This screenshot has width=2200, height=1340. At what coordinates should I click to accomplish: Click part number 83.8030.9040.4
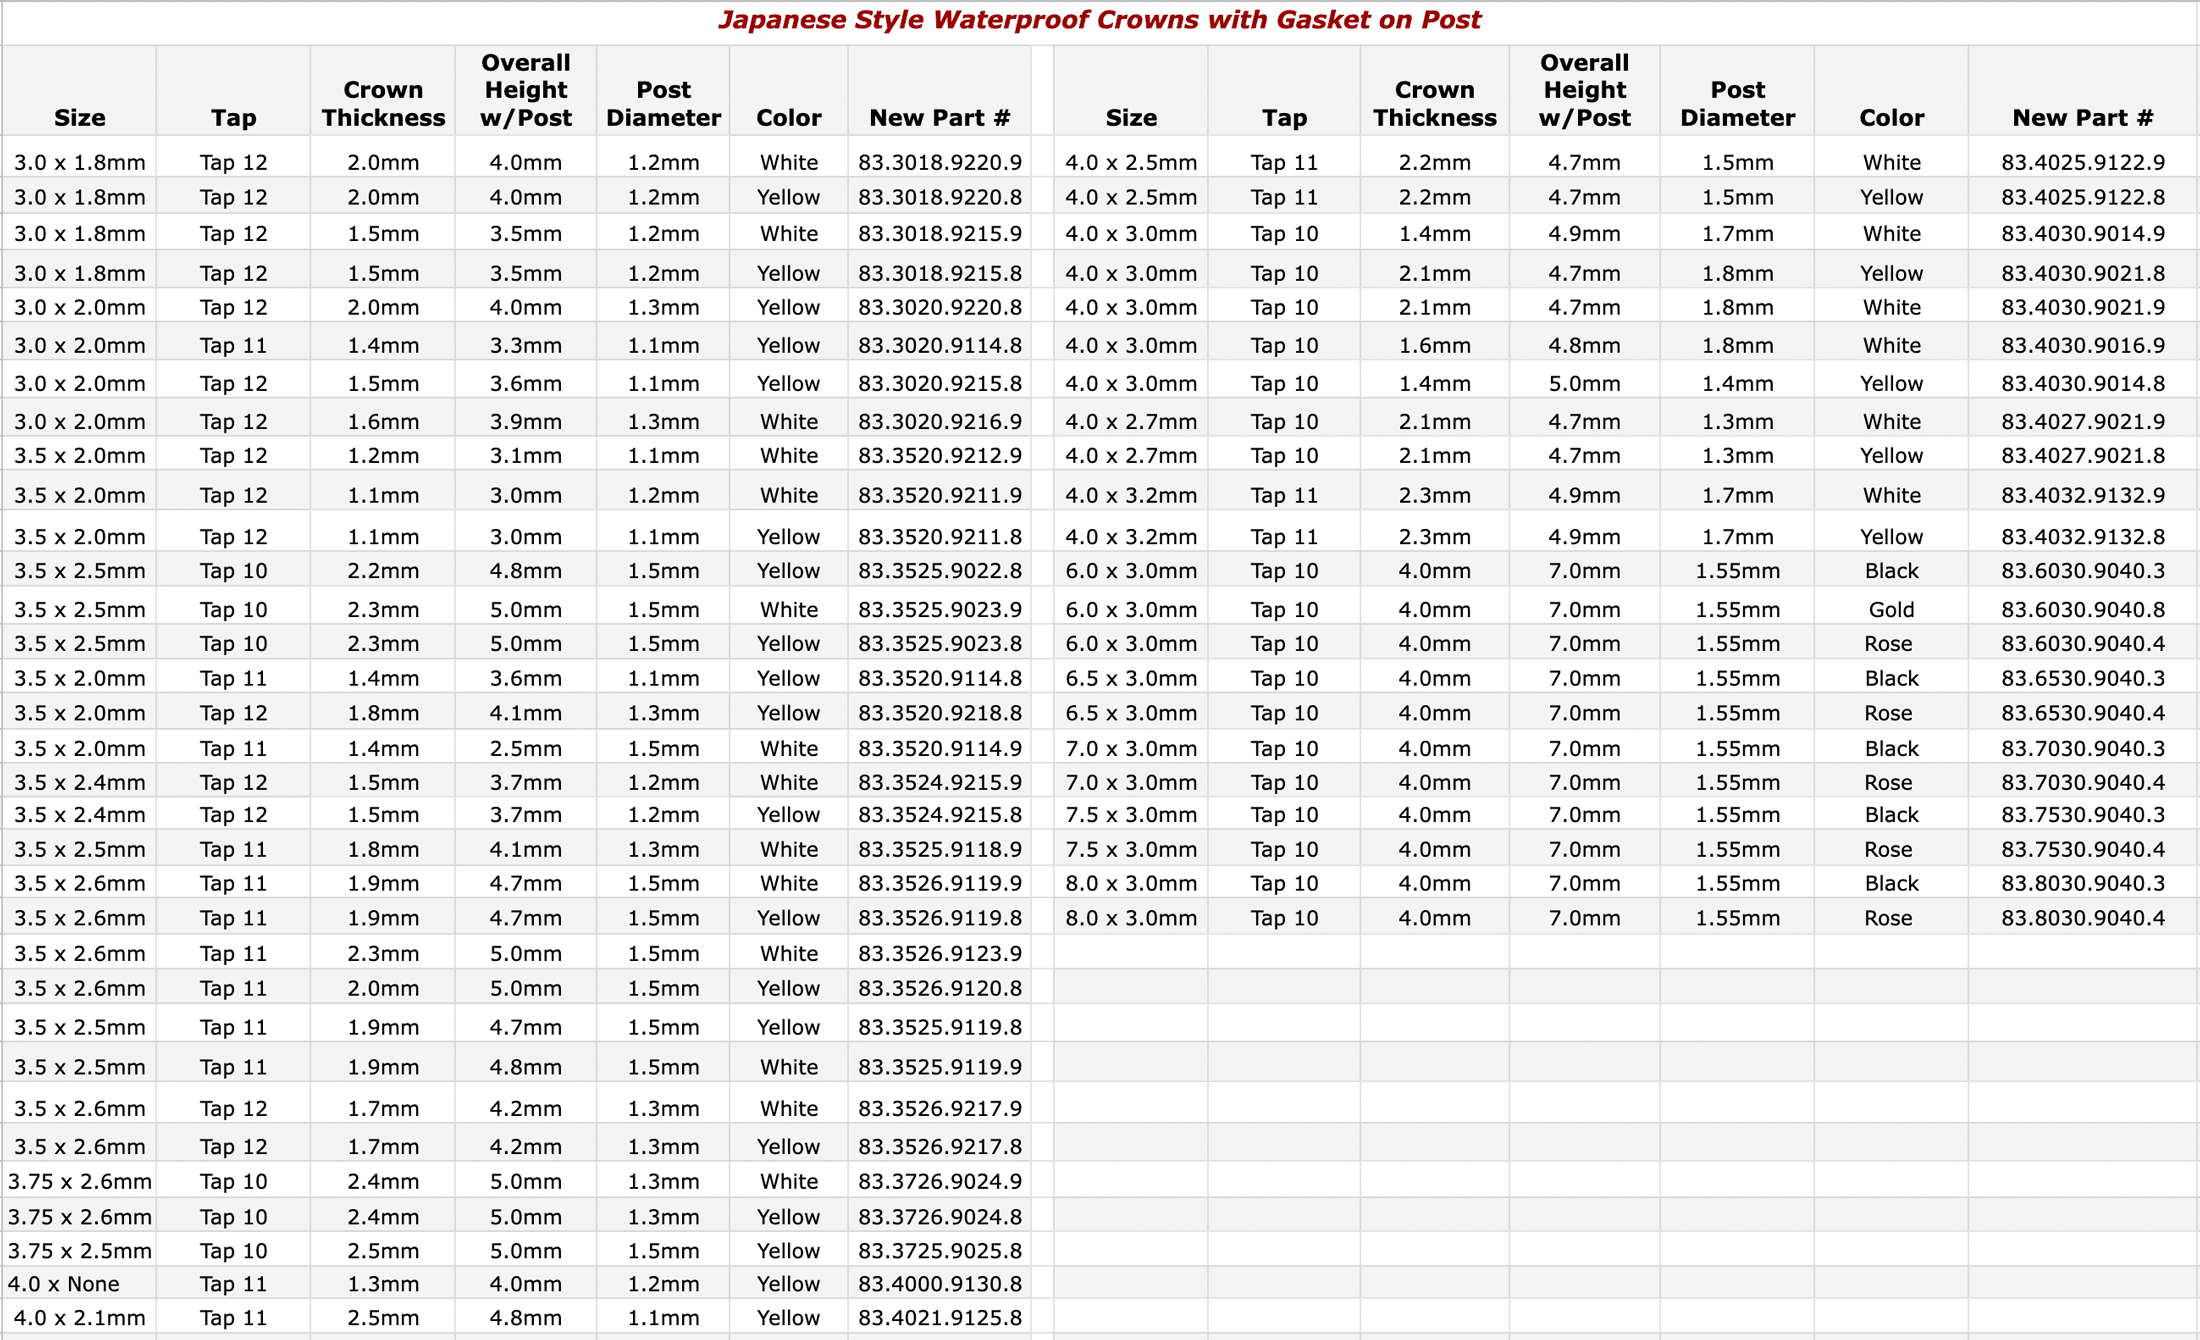2083,917
